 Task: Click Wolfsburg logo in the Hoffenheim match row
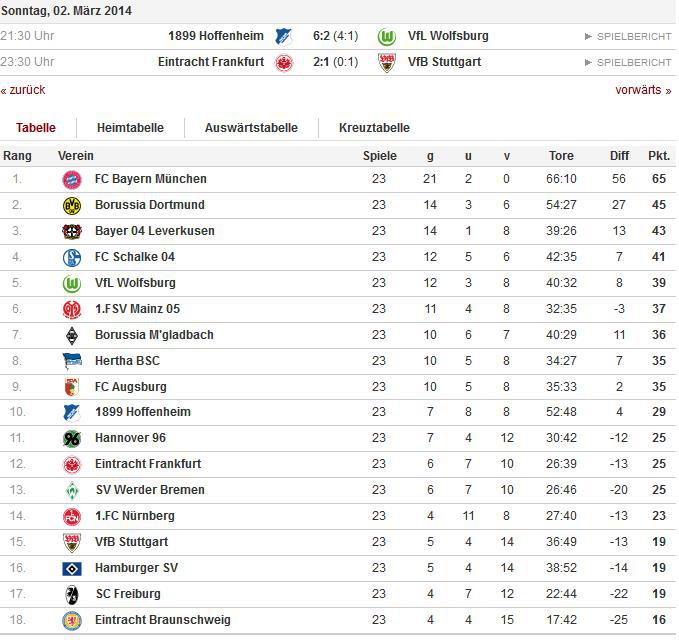click(387, 36)
